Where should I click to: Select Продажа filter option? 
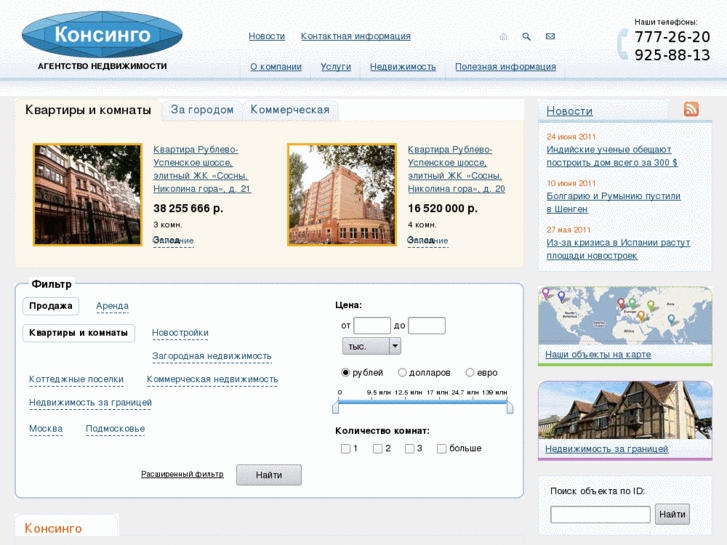pos(51,306)
